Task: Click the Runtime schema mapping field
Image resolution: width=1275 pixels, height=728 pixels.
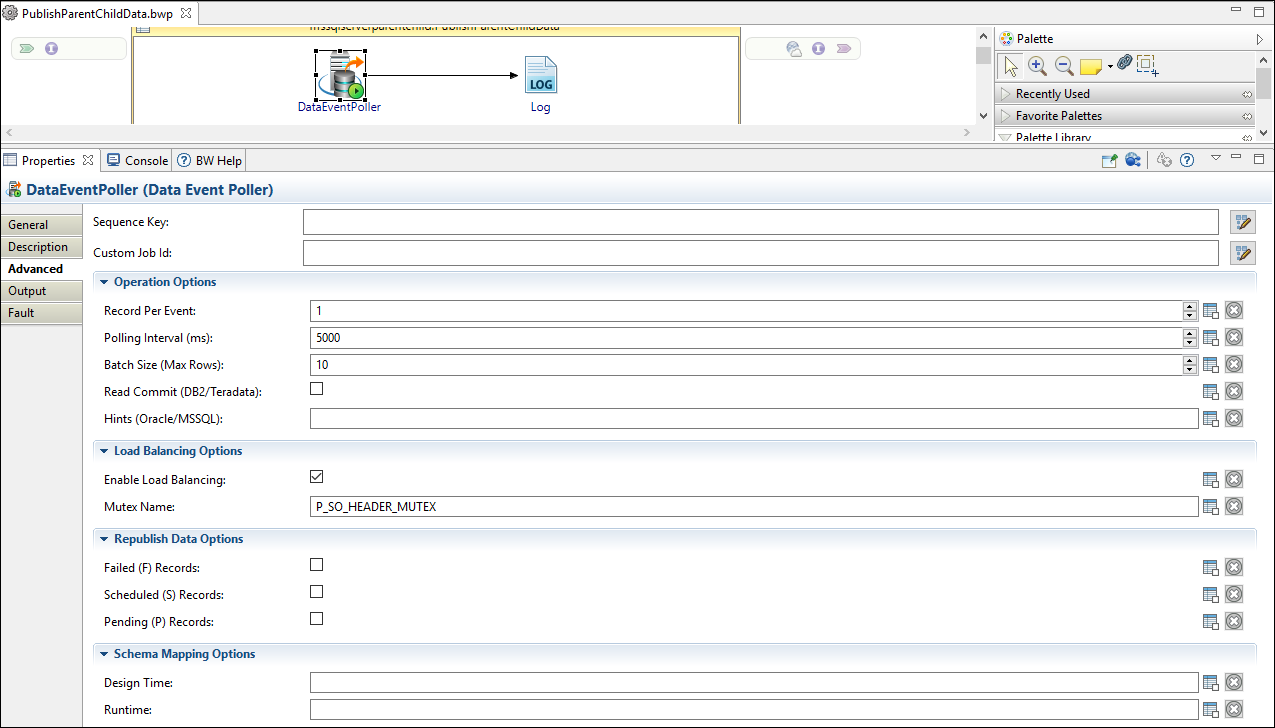Action: point(754,710)
